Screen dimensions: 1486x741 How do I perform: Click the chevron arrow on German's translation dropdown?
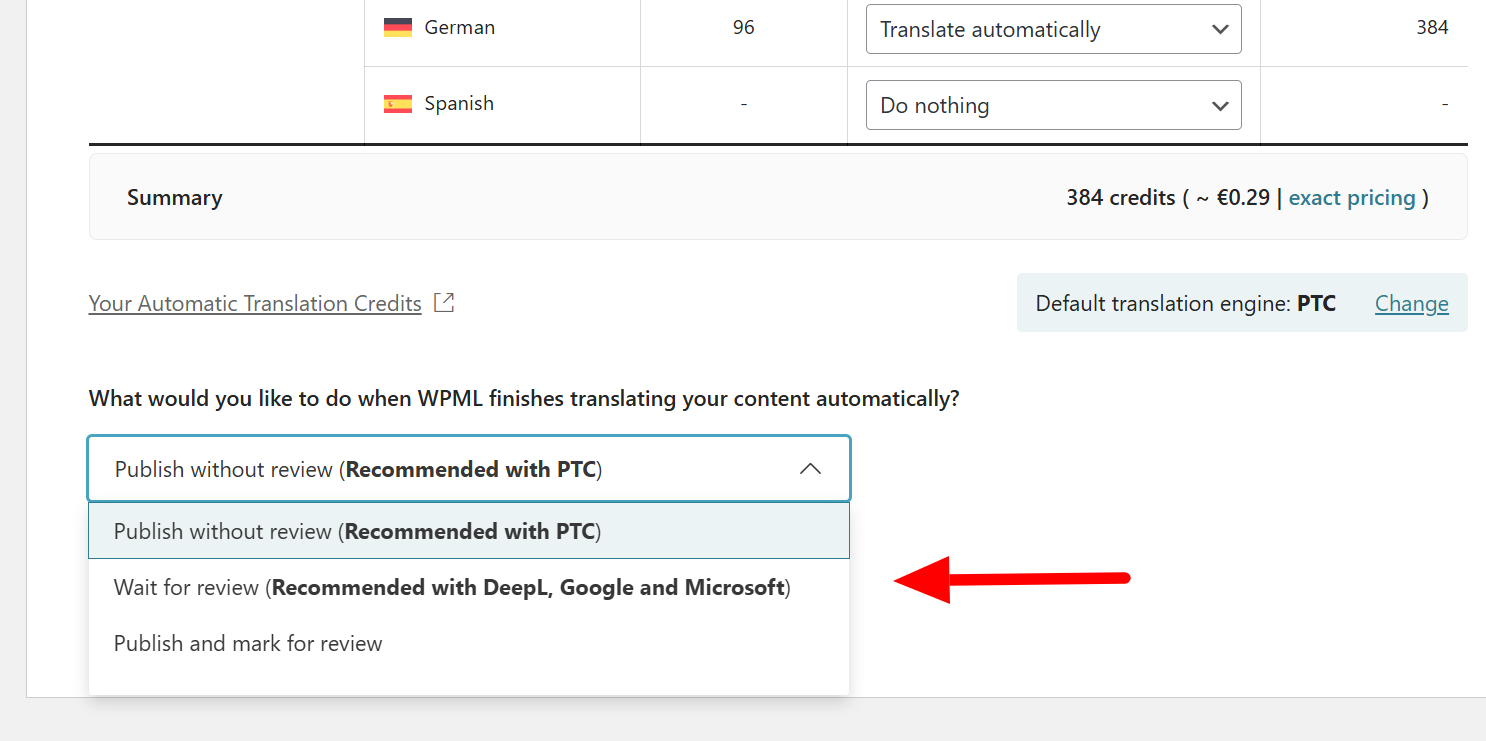1220,30
